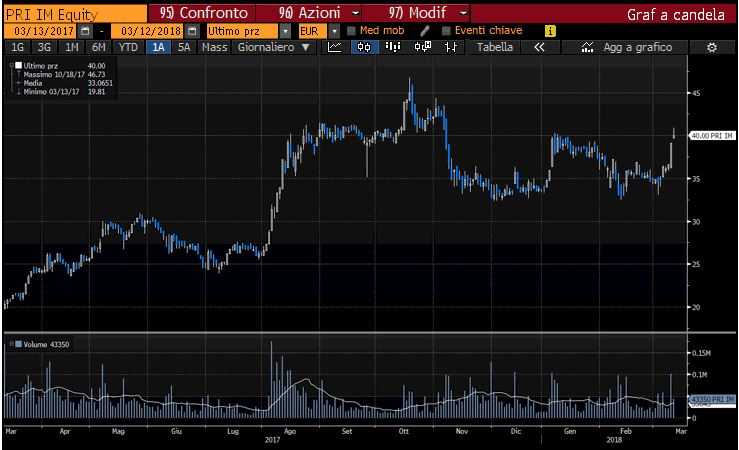Select the candlestick chart type icon

coord(364,47)
